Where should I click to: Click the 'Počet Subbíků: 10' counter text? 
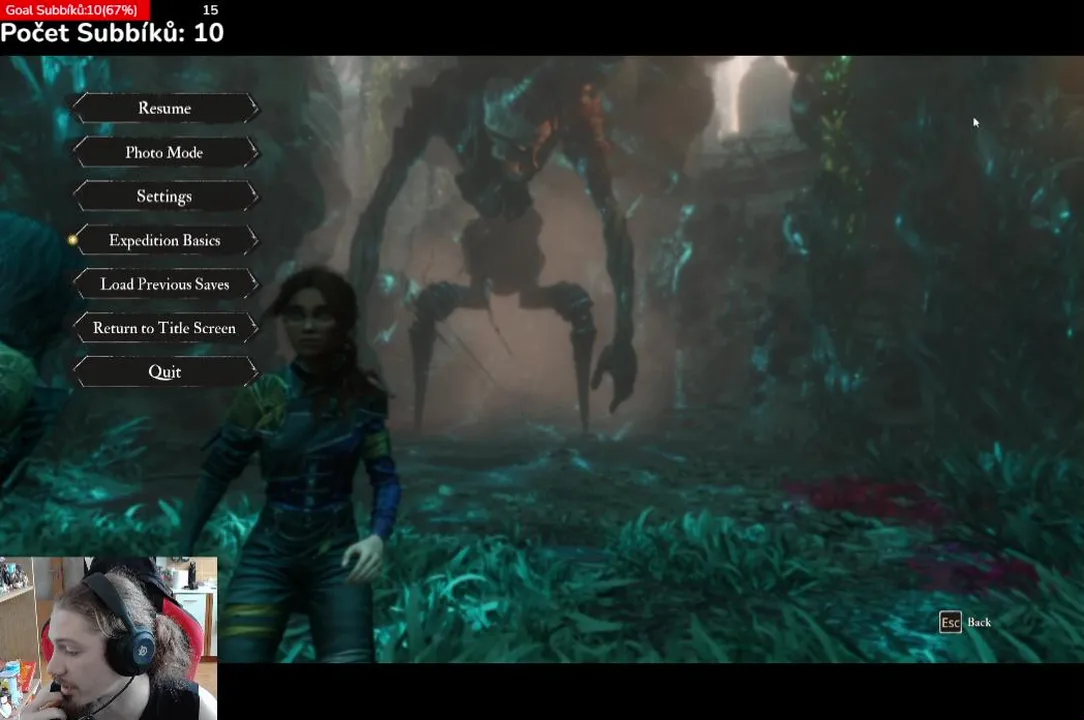click(x=112, y=33)
